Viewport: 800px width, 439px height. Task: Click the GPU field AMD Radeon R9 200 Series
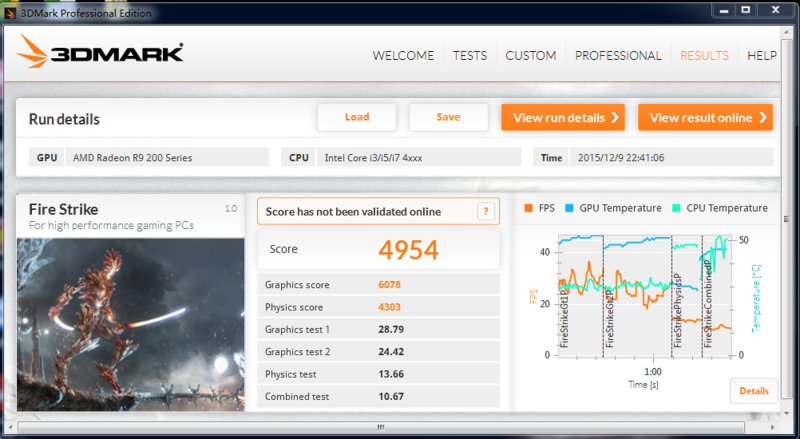[x=167, y=158]
